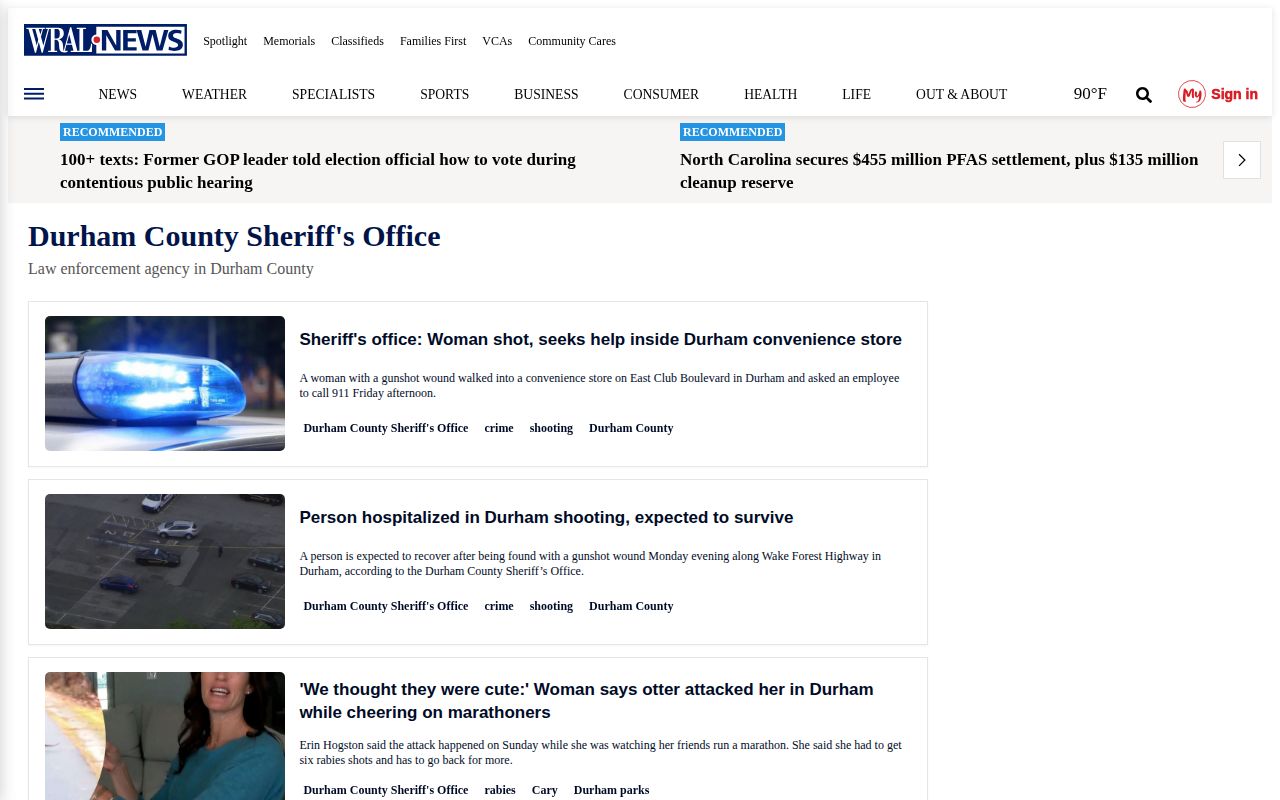Select the shooting tag on woman shot story
Viewport: 1280px width, 800px height.
551,428
